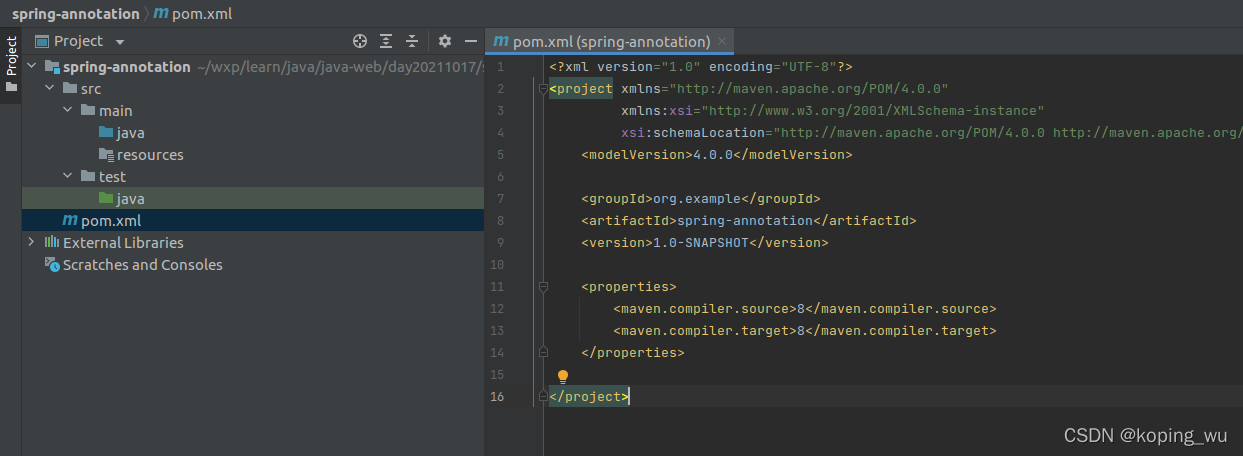Screen dimensions: 1243x456
Task: Click the light bulb intention icon
Action: click(562, 376)
